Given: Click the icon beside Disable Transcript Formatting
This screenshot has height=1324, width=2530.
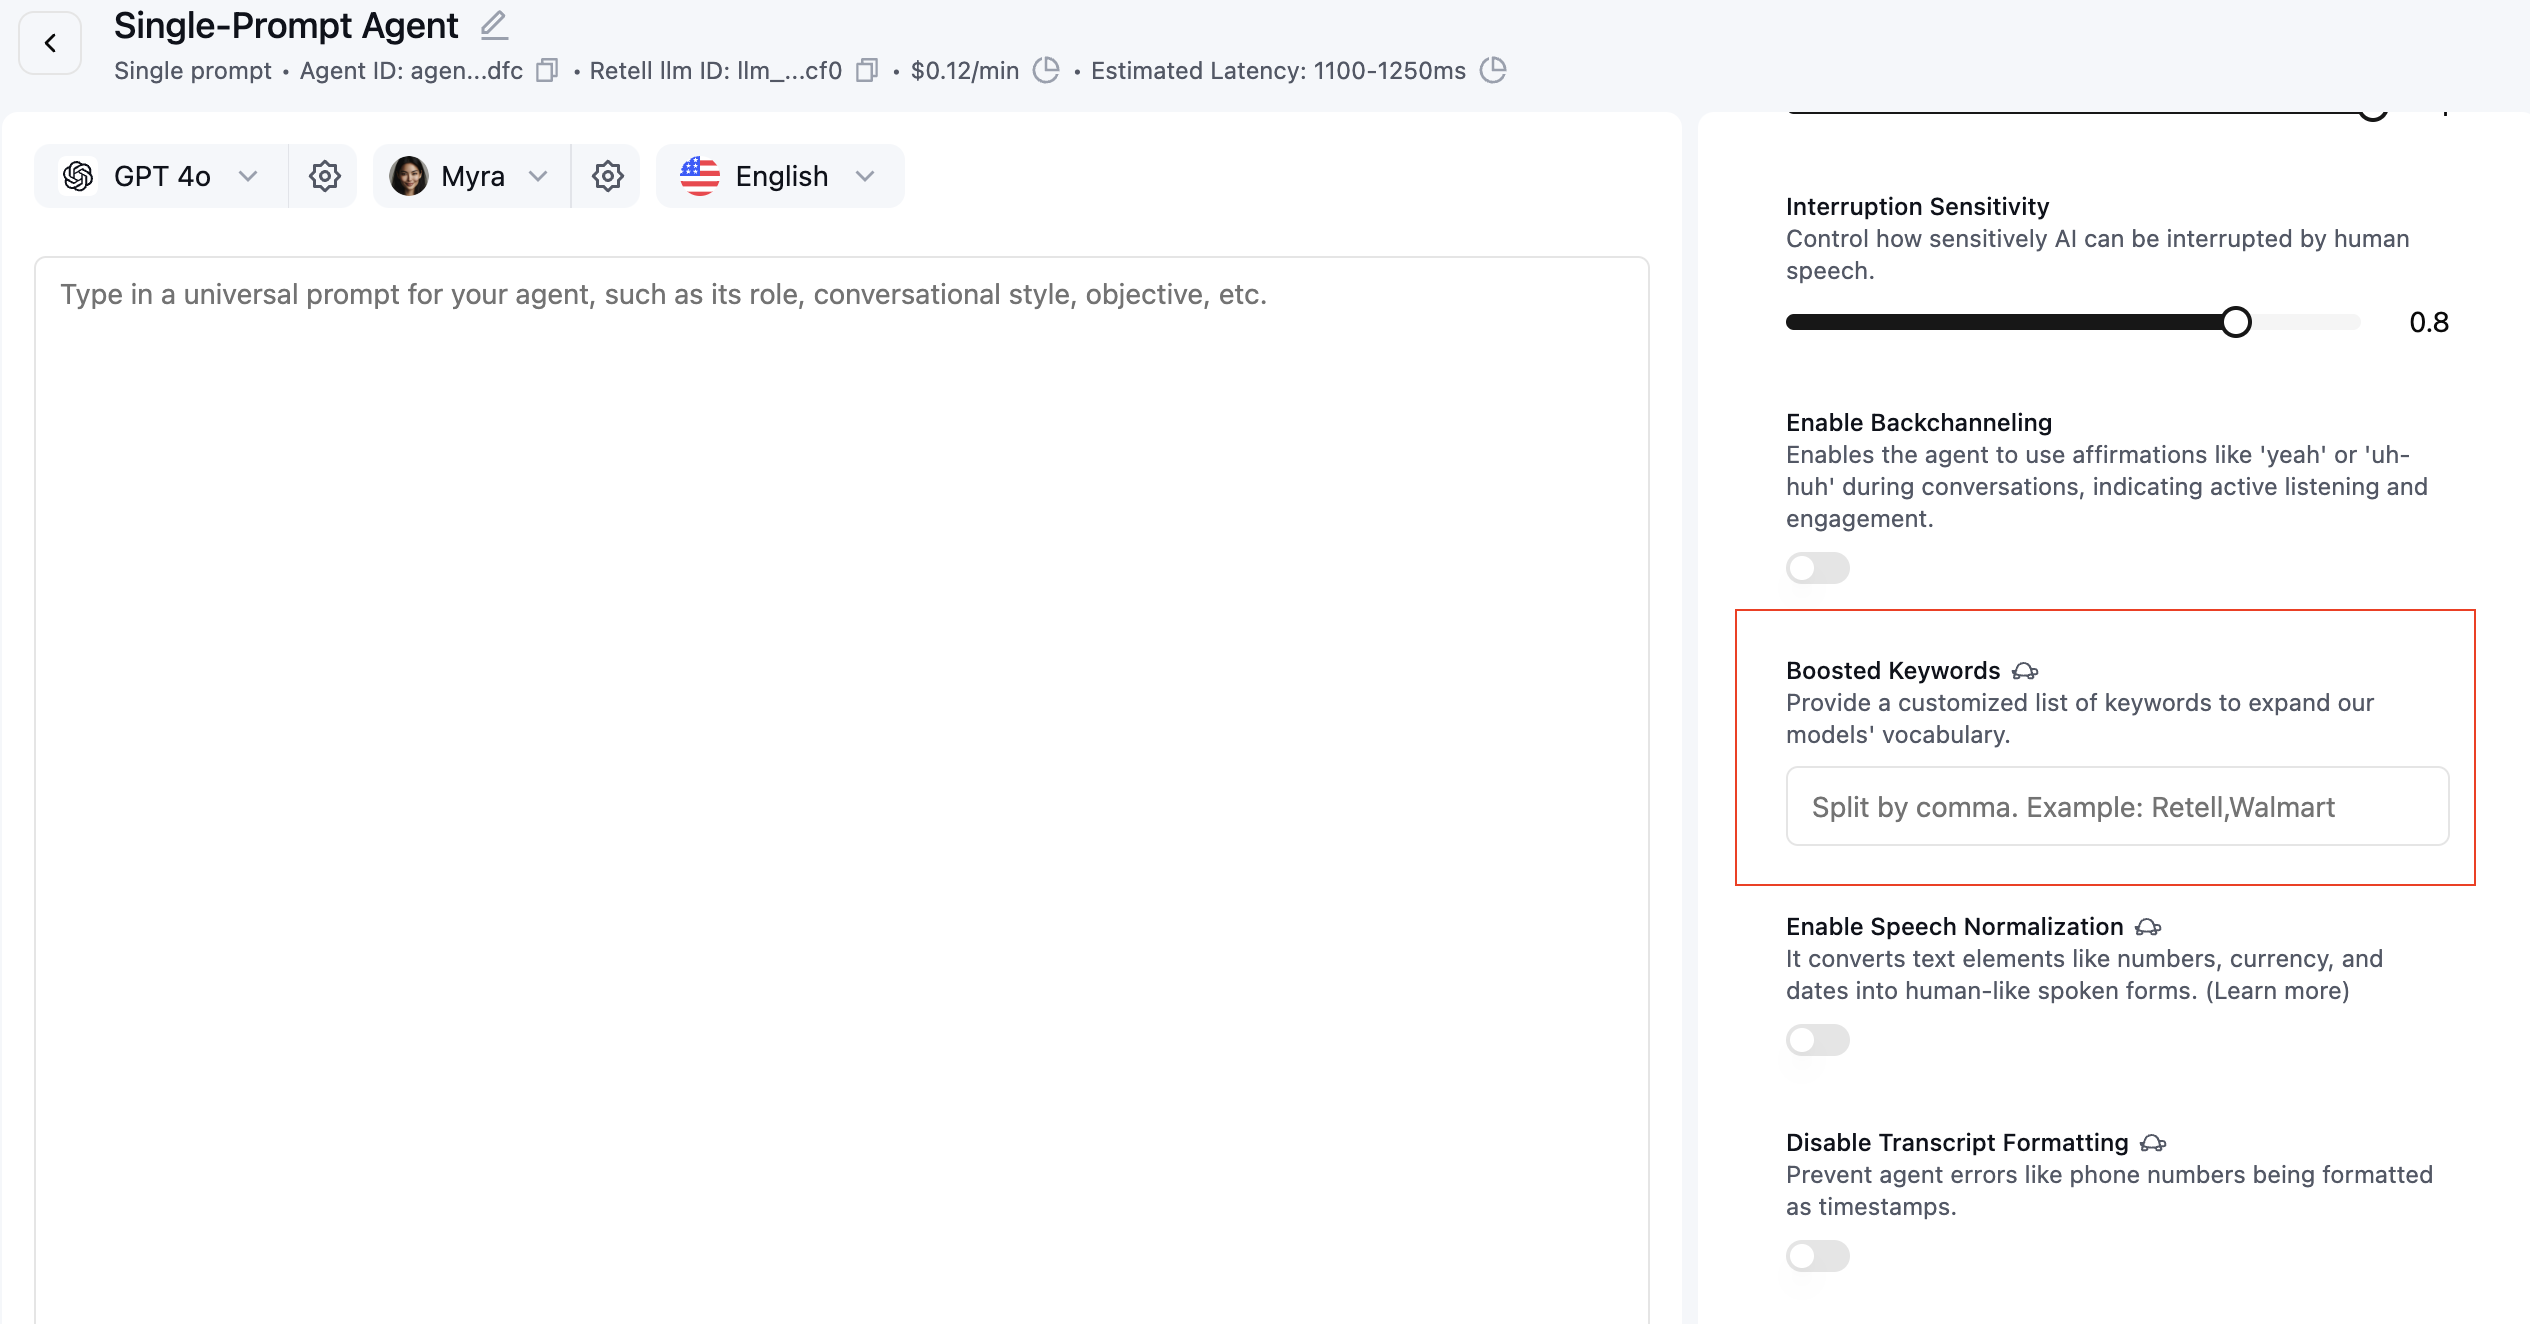Looking at the screenshot, I should (2153, 1143).
